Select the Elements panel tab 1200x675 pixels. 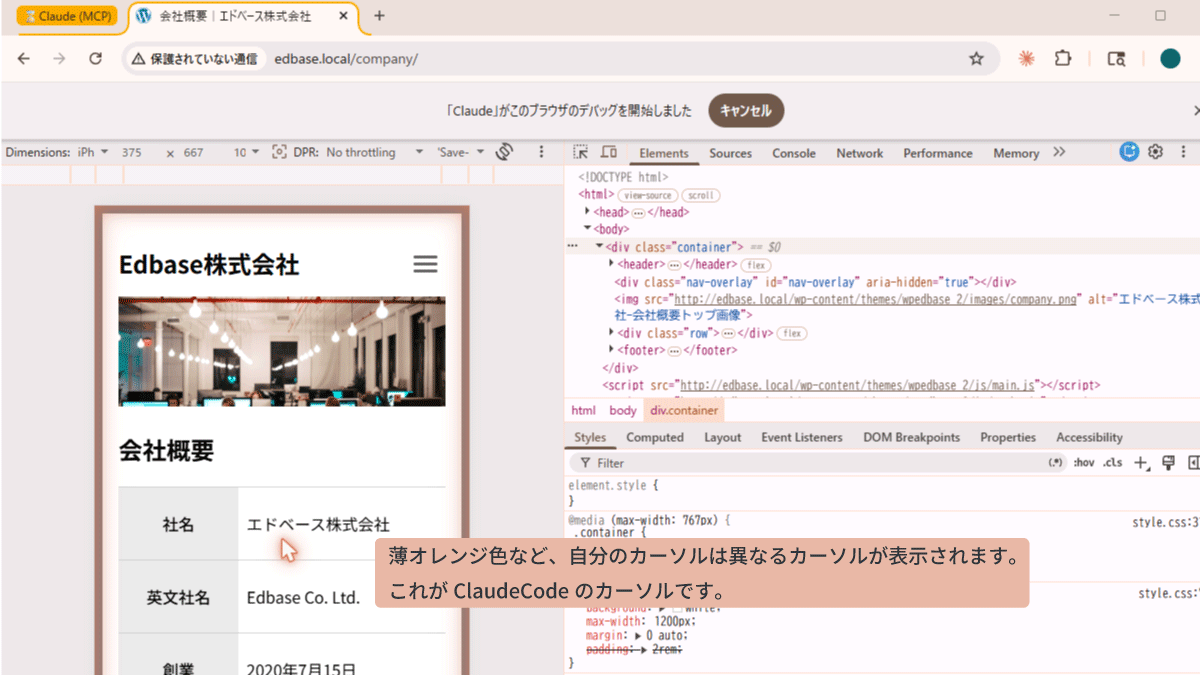click(664, 153)
